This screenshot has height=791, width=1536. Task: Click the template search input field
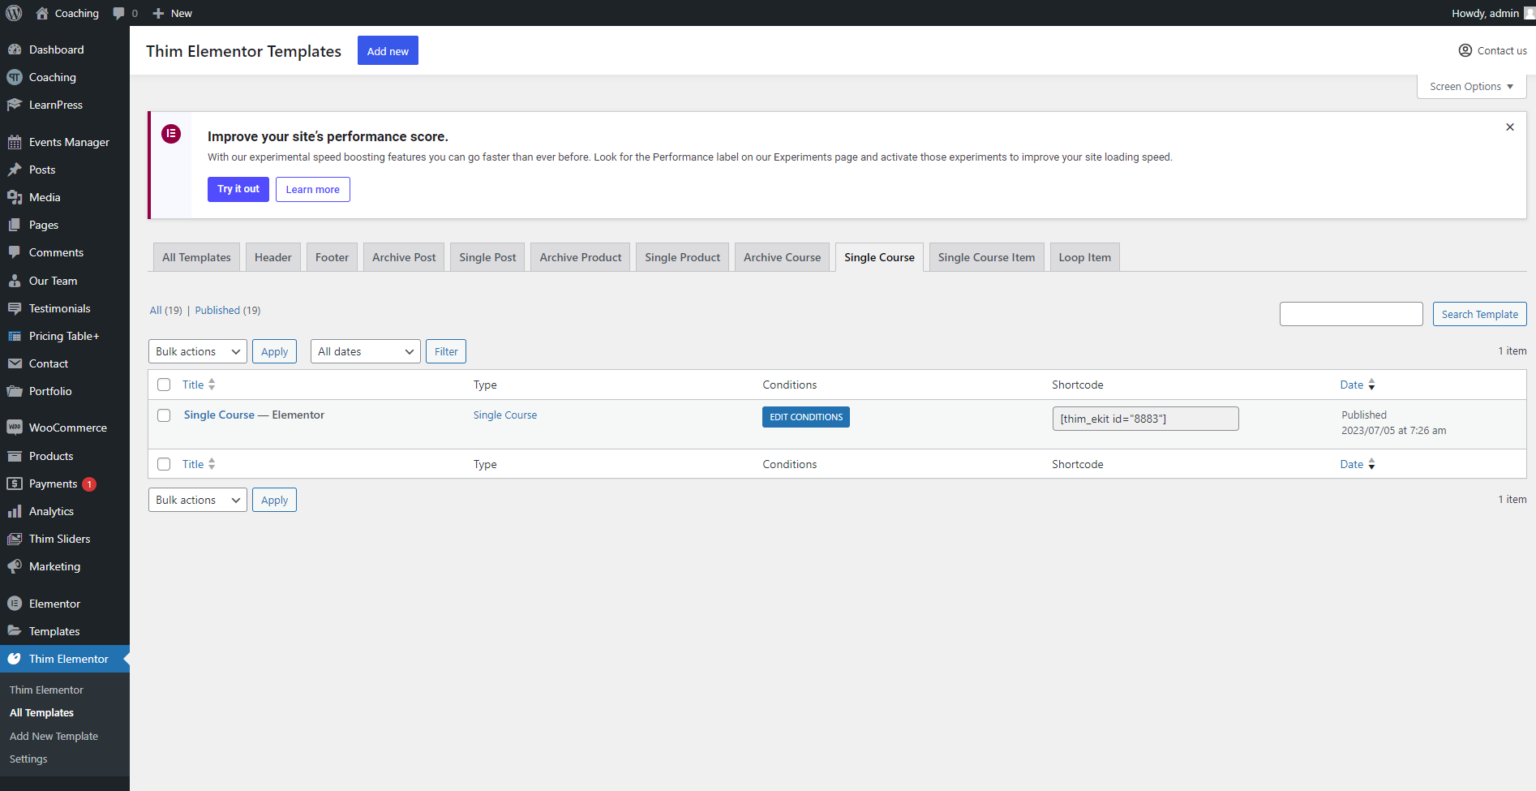click(1351, 314)
